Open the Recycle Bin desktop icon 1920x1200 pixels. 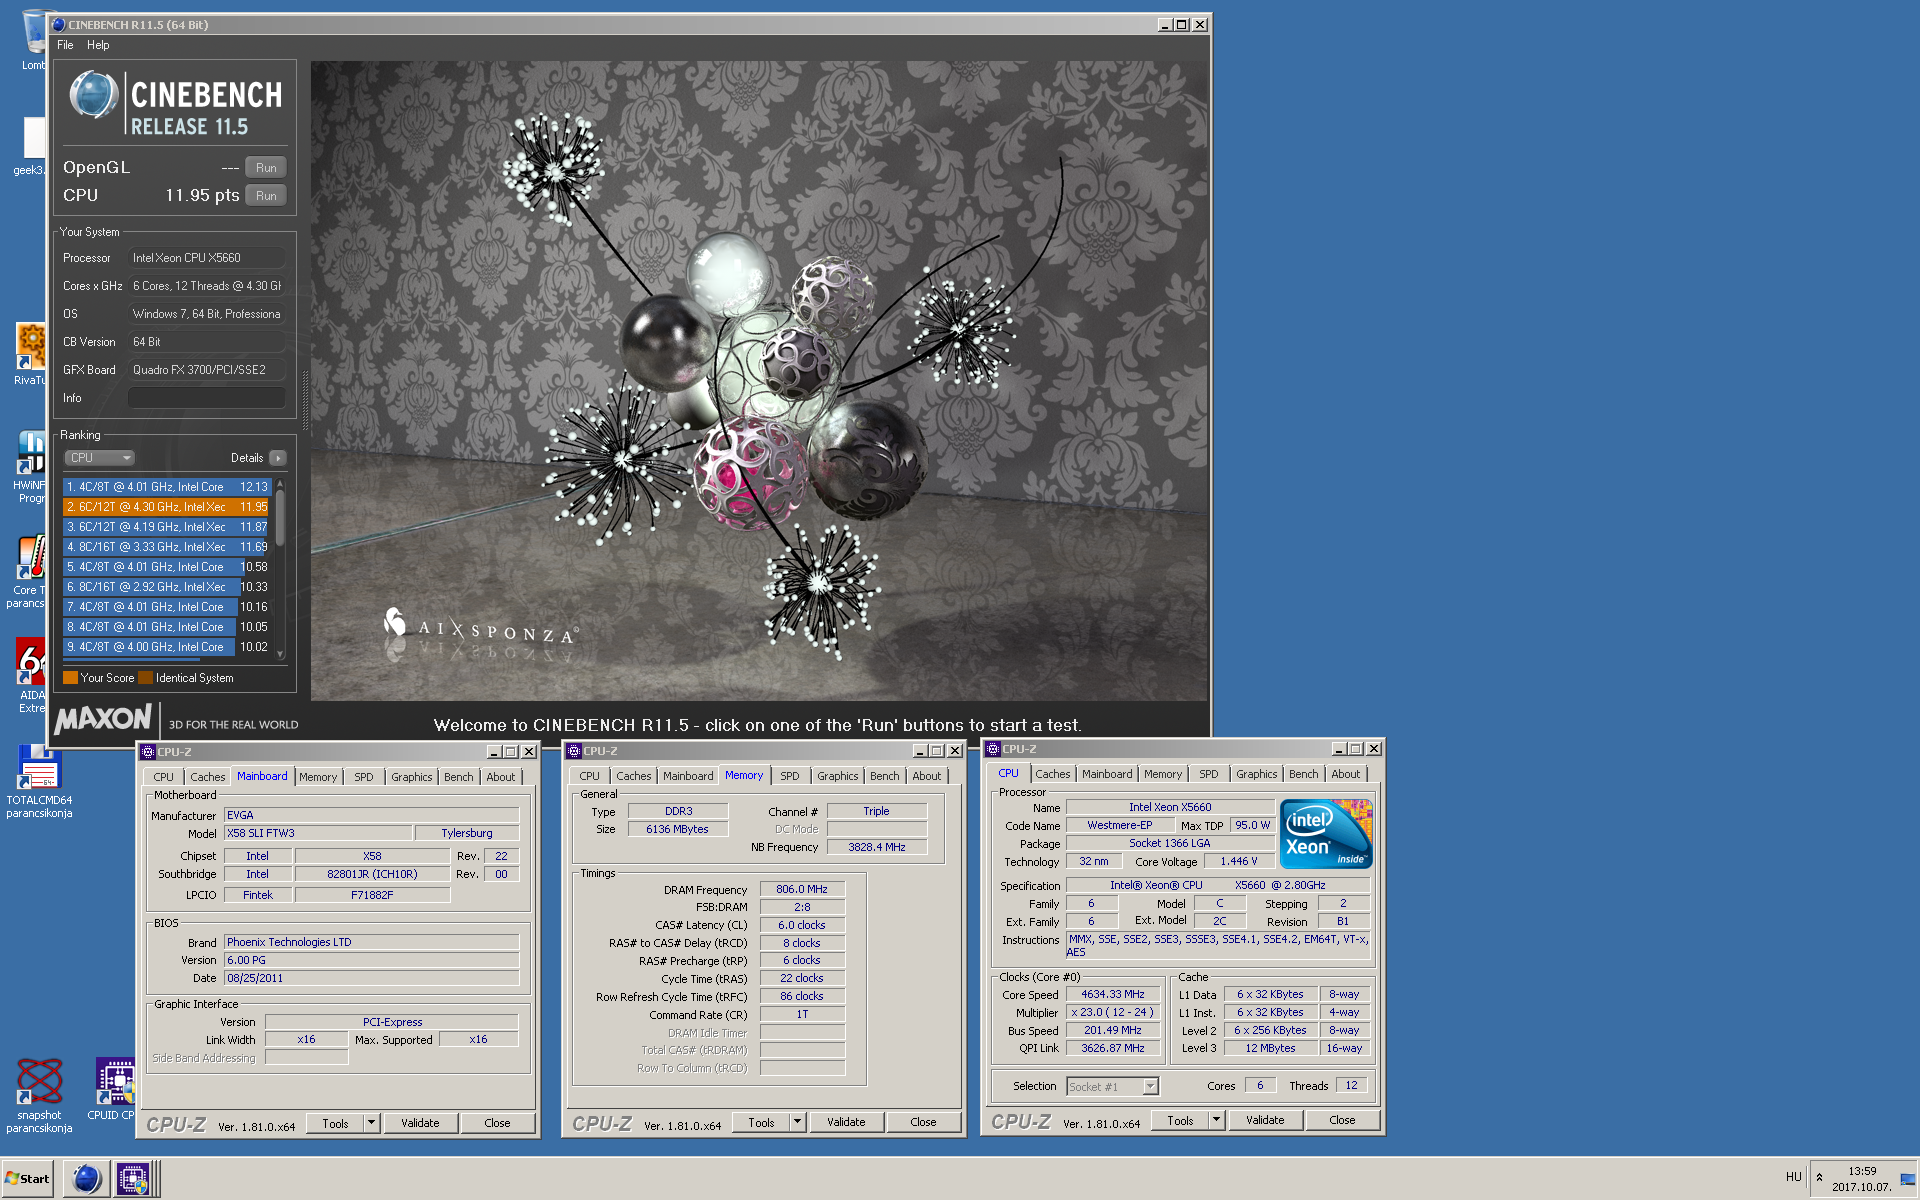[x=35, y=40]
